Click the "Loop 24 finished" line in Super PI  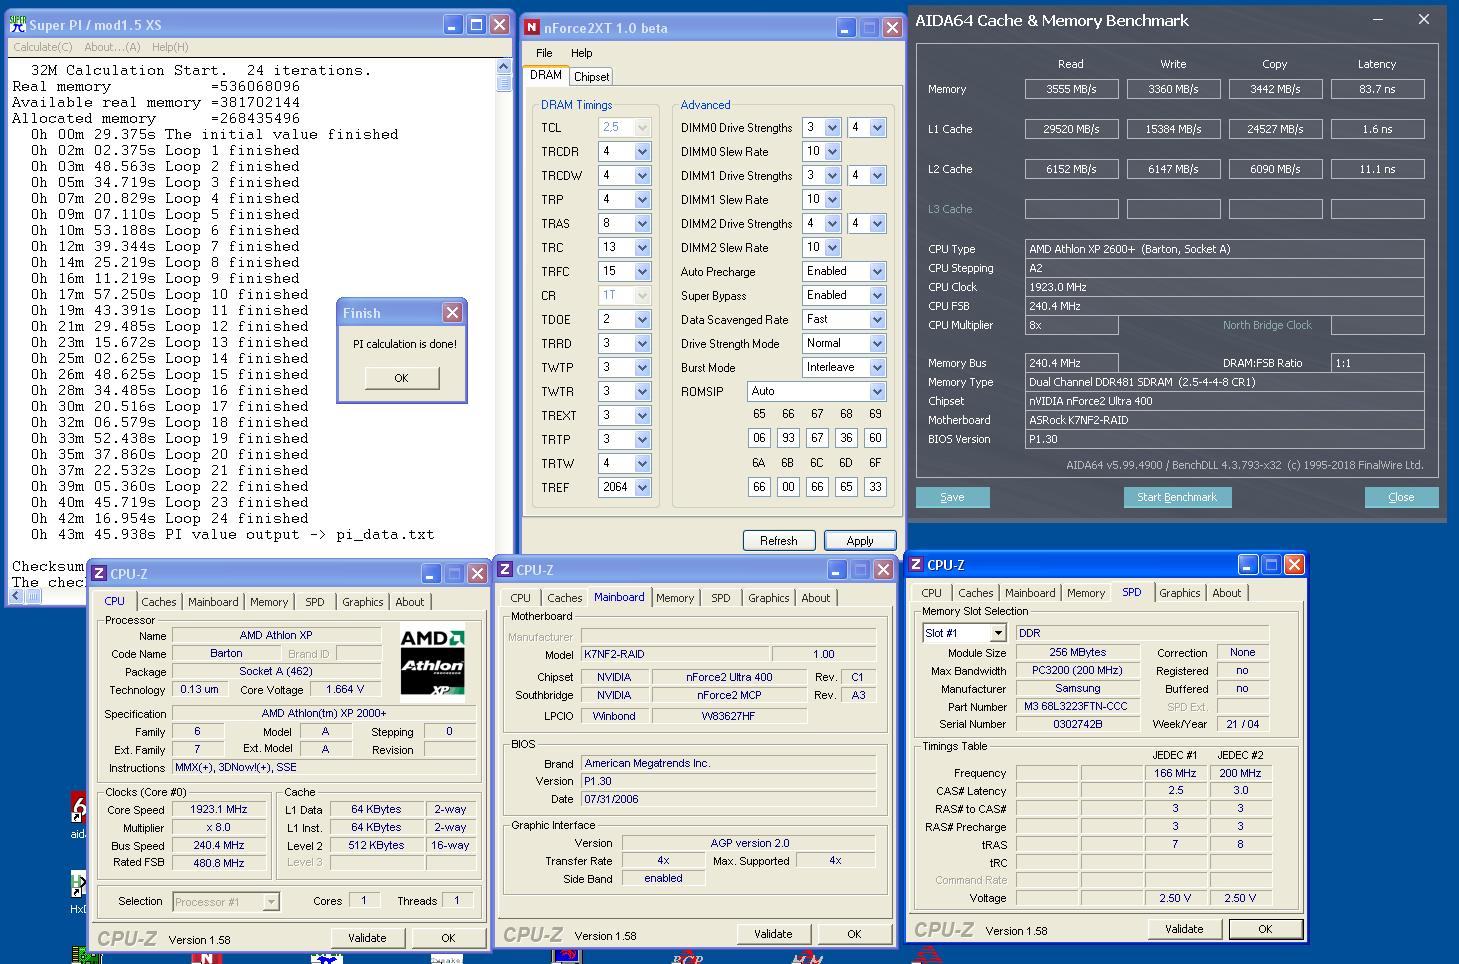pos(169,518)
